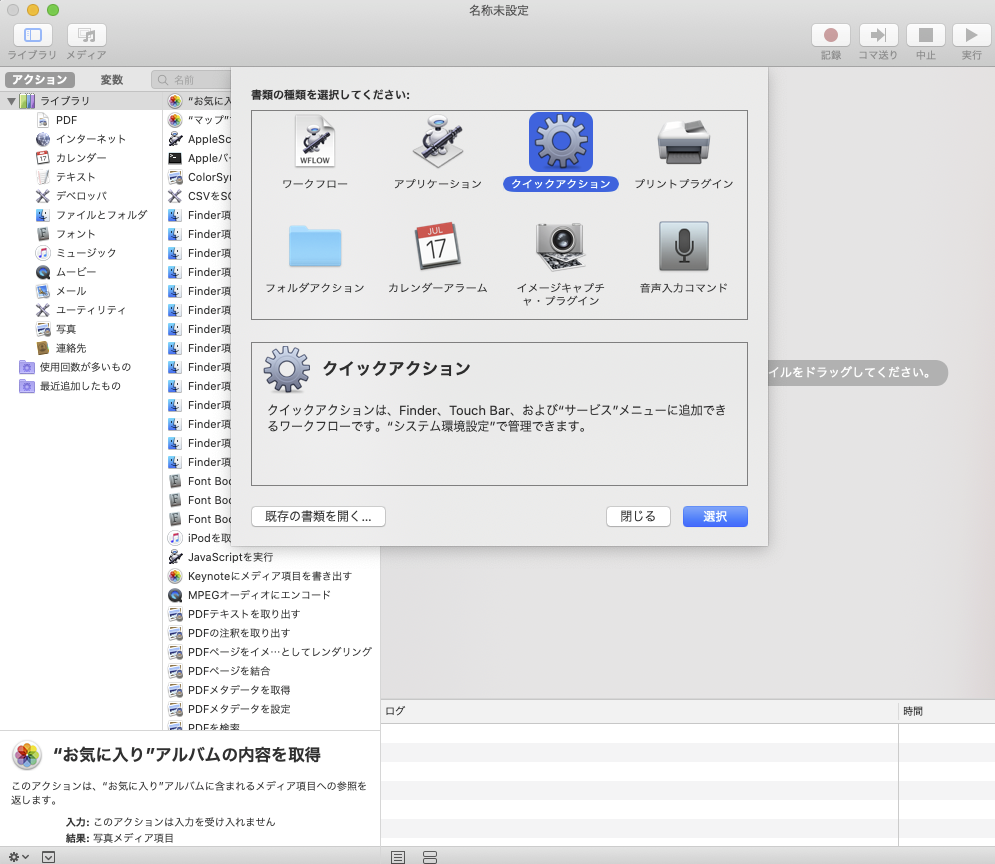This screenshot has width=995, height=864.
Task: Open the gear action menu at bottom left
Action: pos(18,857)
